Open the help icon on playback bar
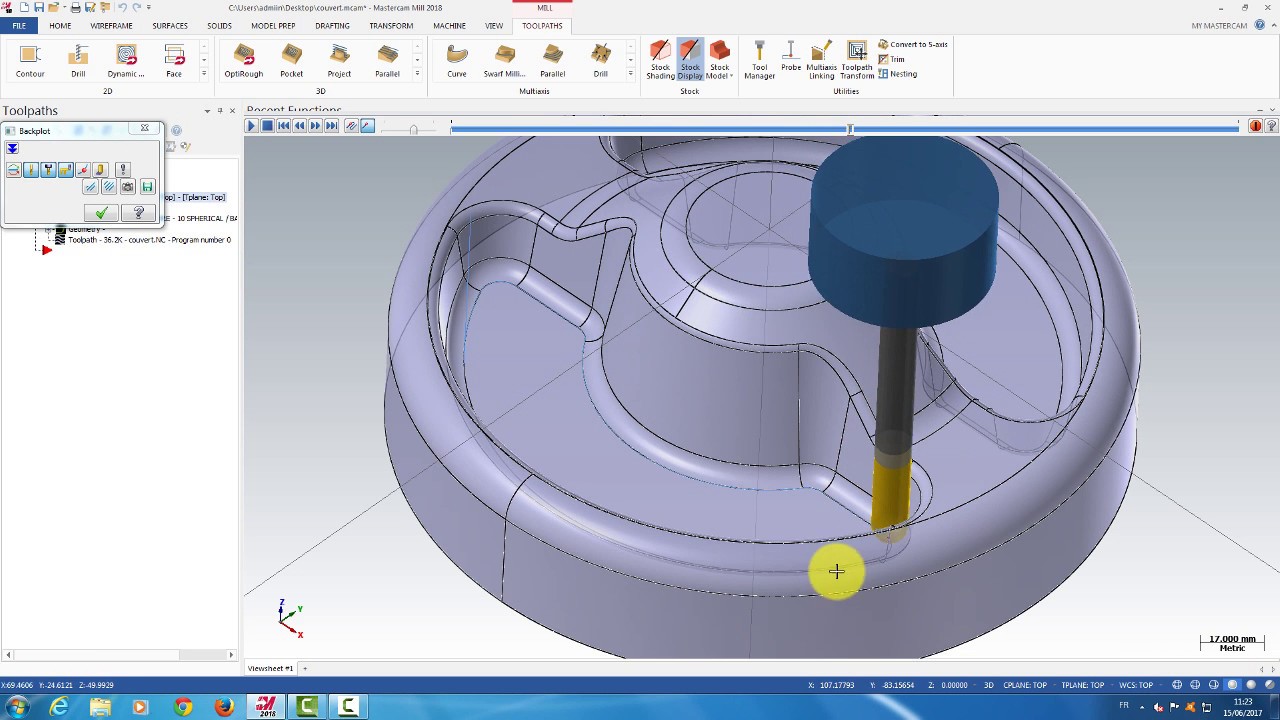 pos(1271,126)
